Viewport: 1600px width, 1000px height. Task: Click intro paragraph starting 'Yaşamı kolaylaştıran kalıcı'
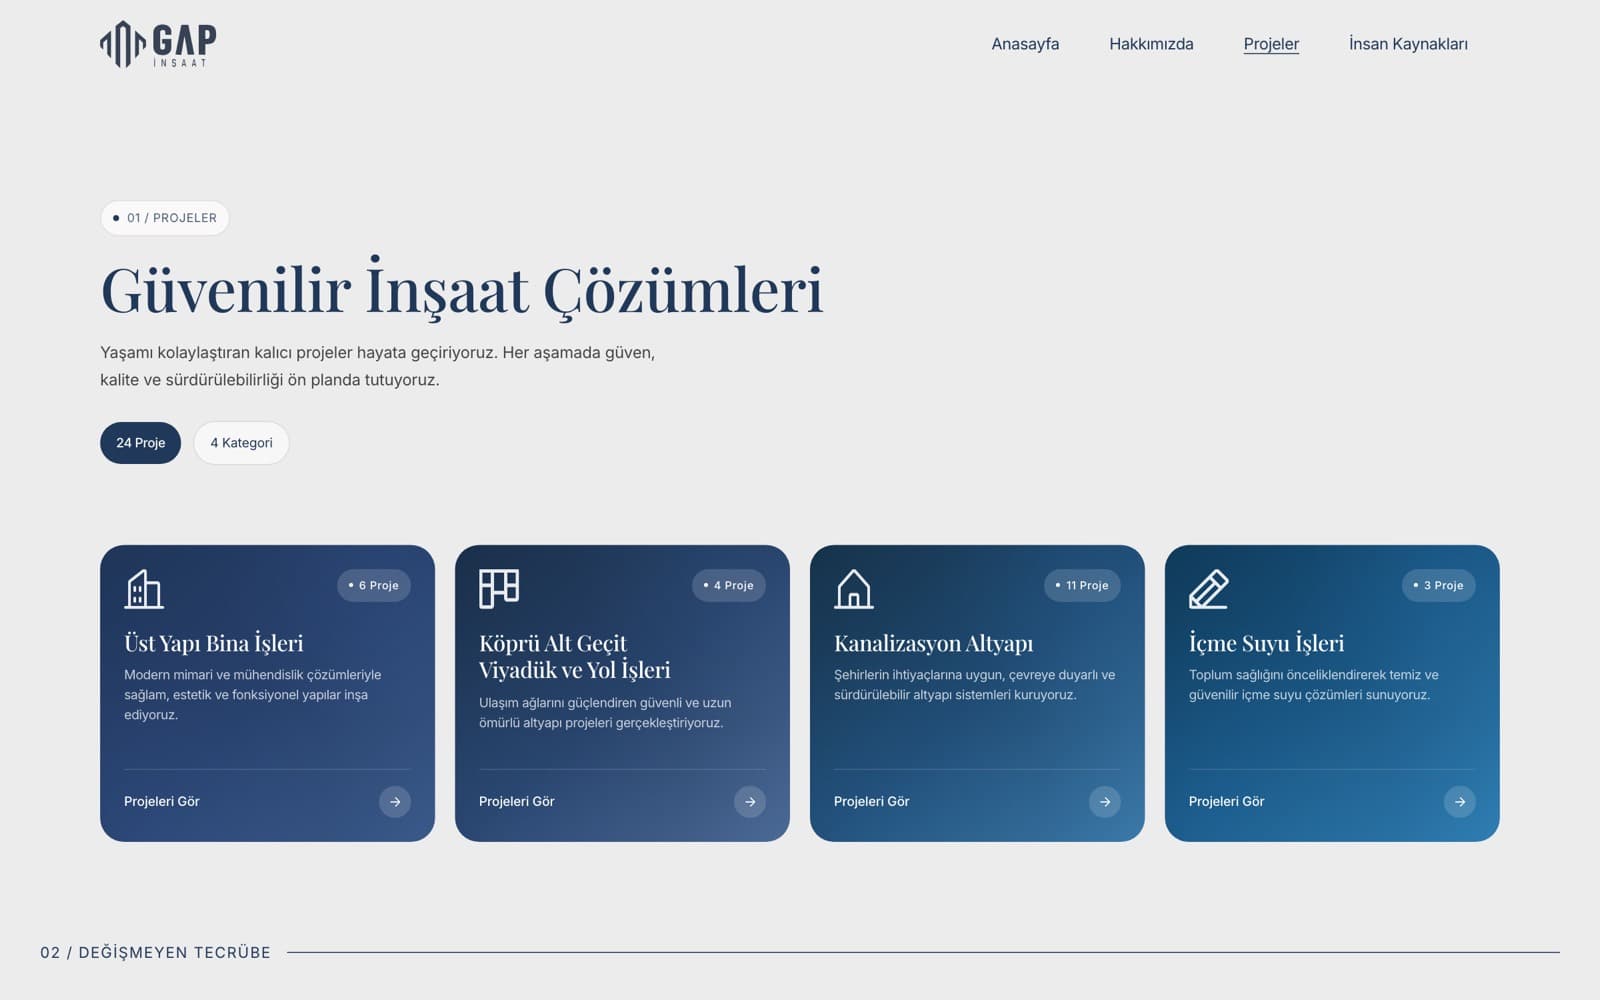pyautogui.click(x=378, y=366)
